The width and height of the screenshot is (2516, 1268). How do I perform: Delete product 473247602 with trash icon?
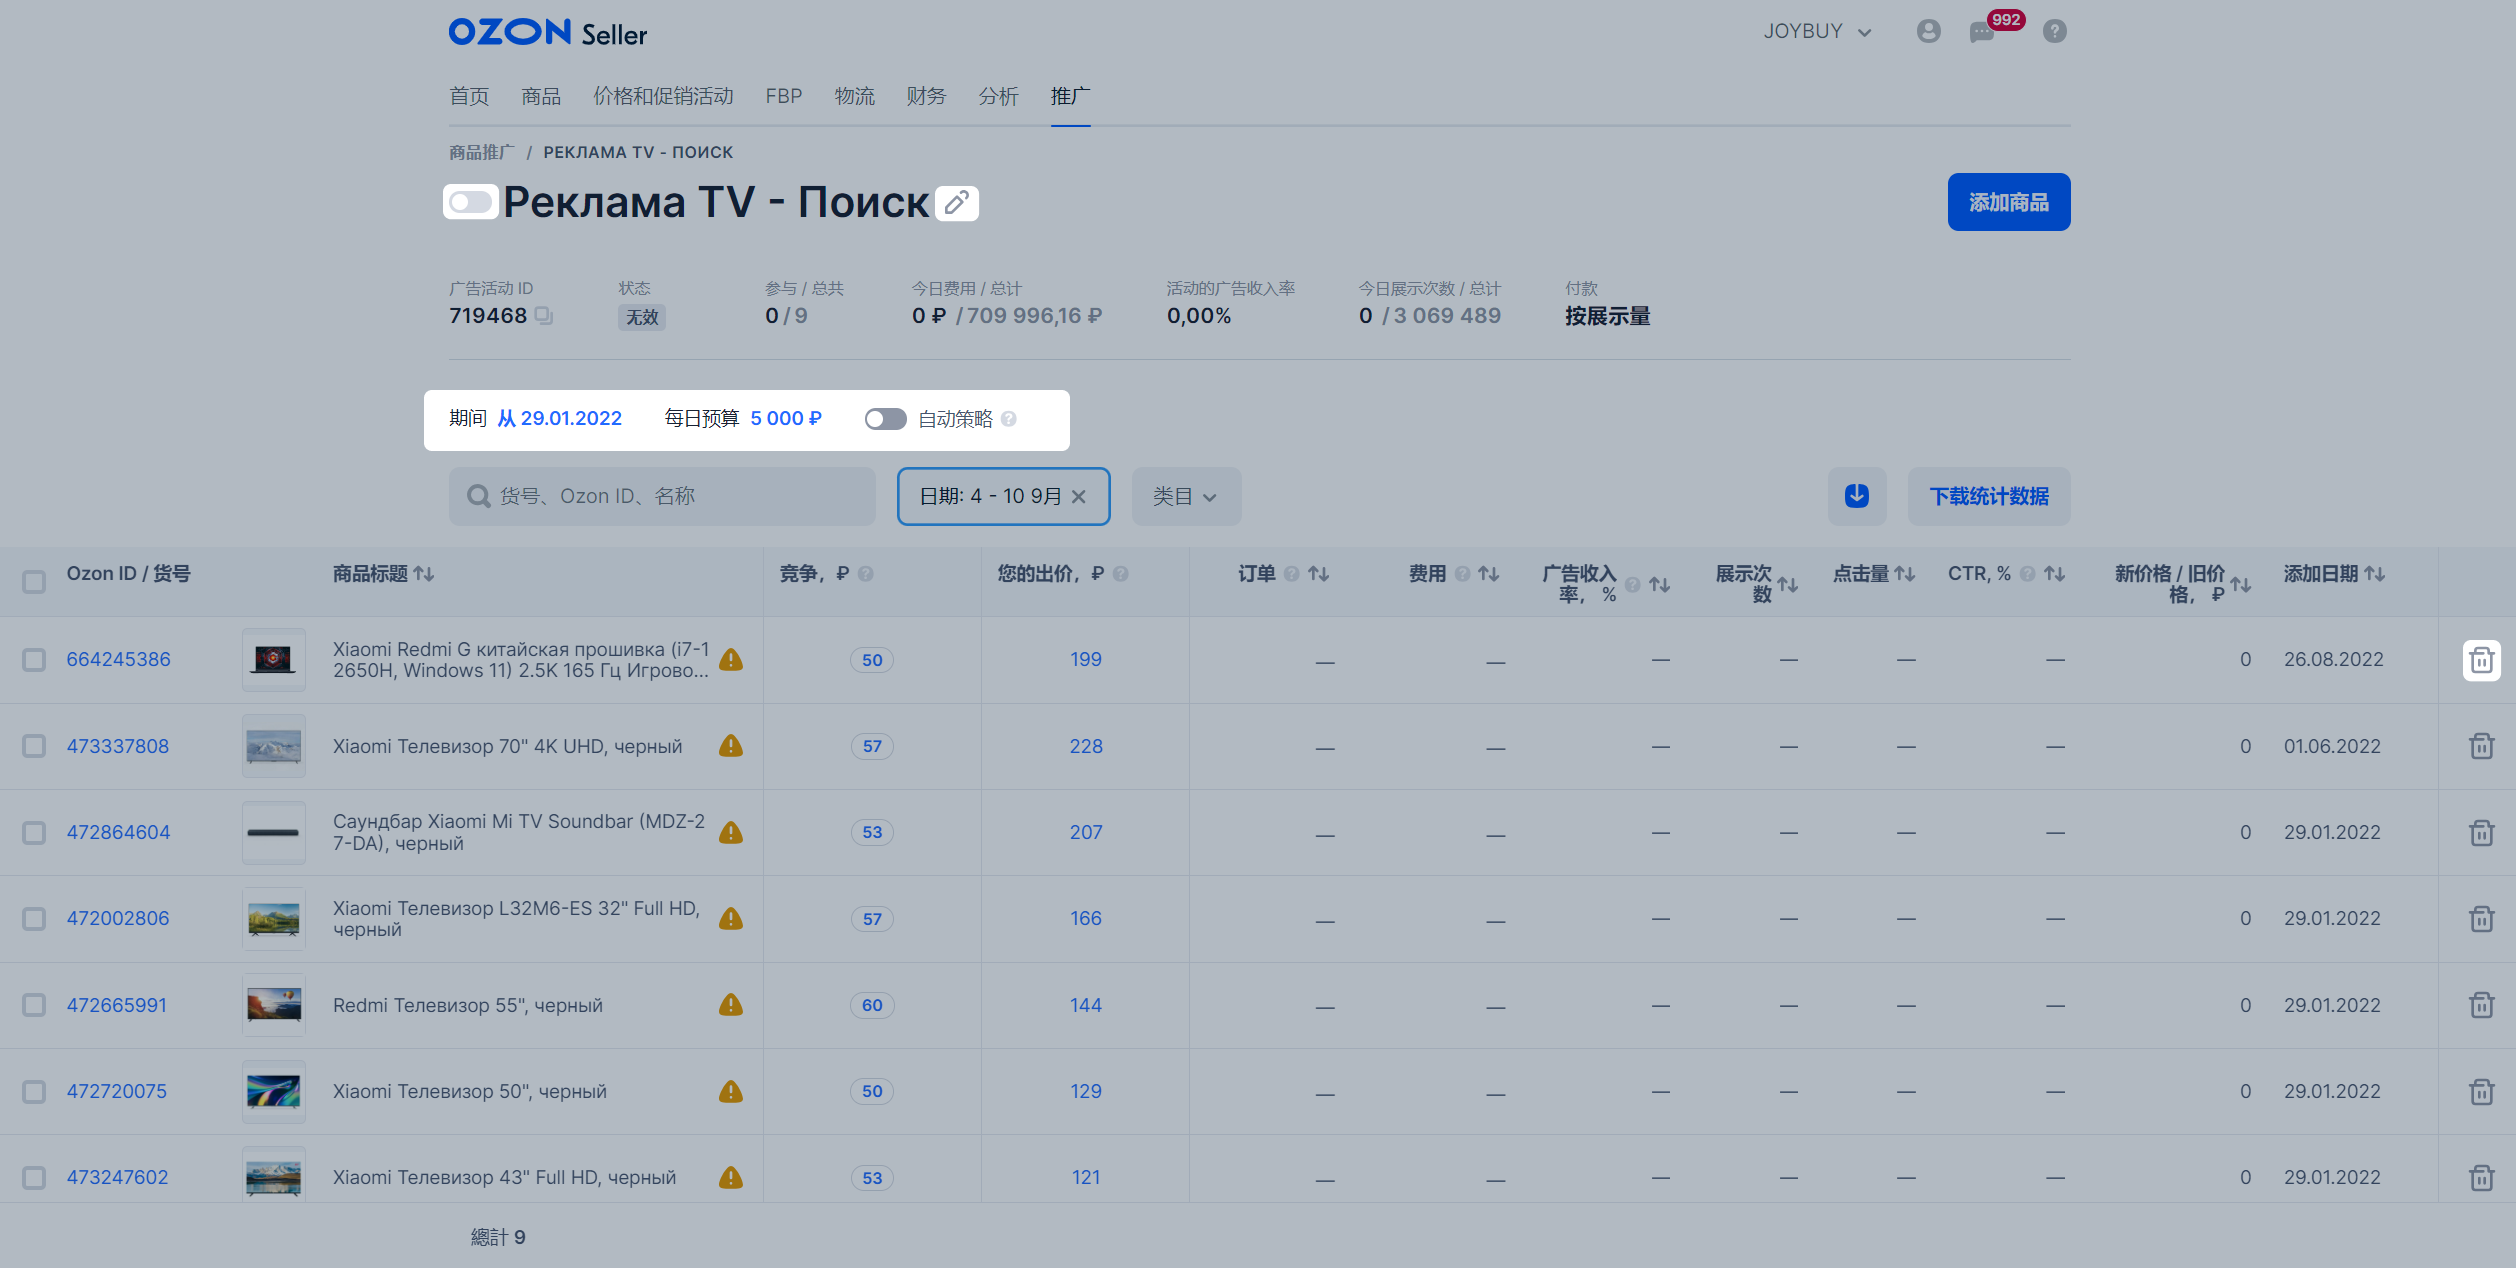(2481, 1178)
